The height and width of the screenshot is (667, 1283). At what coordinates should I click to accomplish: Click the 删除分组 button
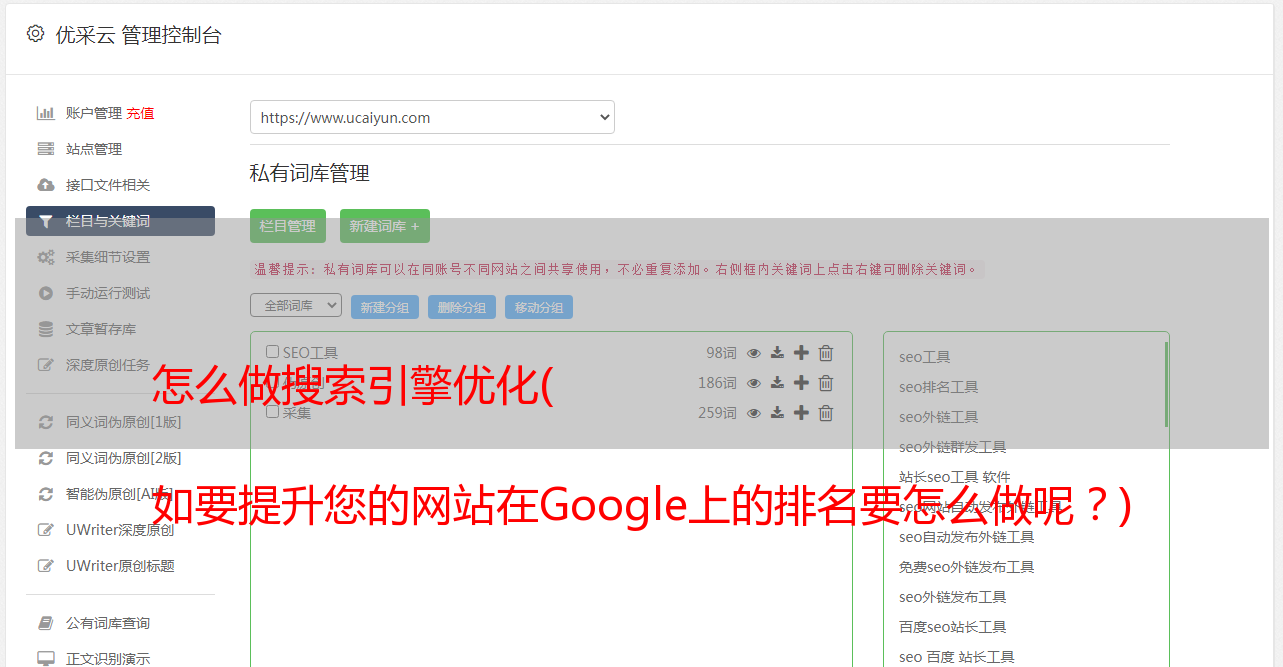tap(462, 307)
